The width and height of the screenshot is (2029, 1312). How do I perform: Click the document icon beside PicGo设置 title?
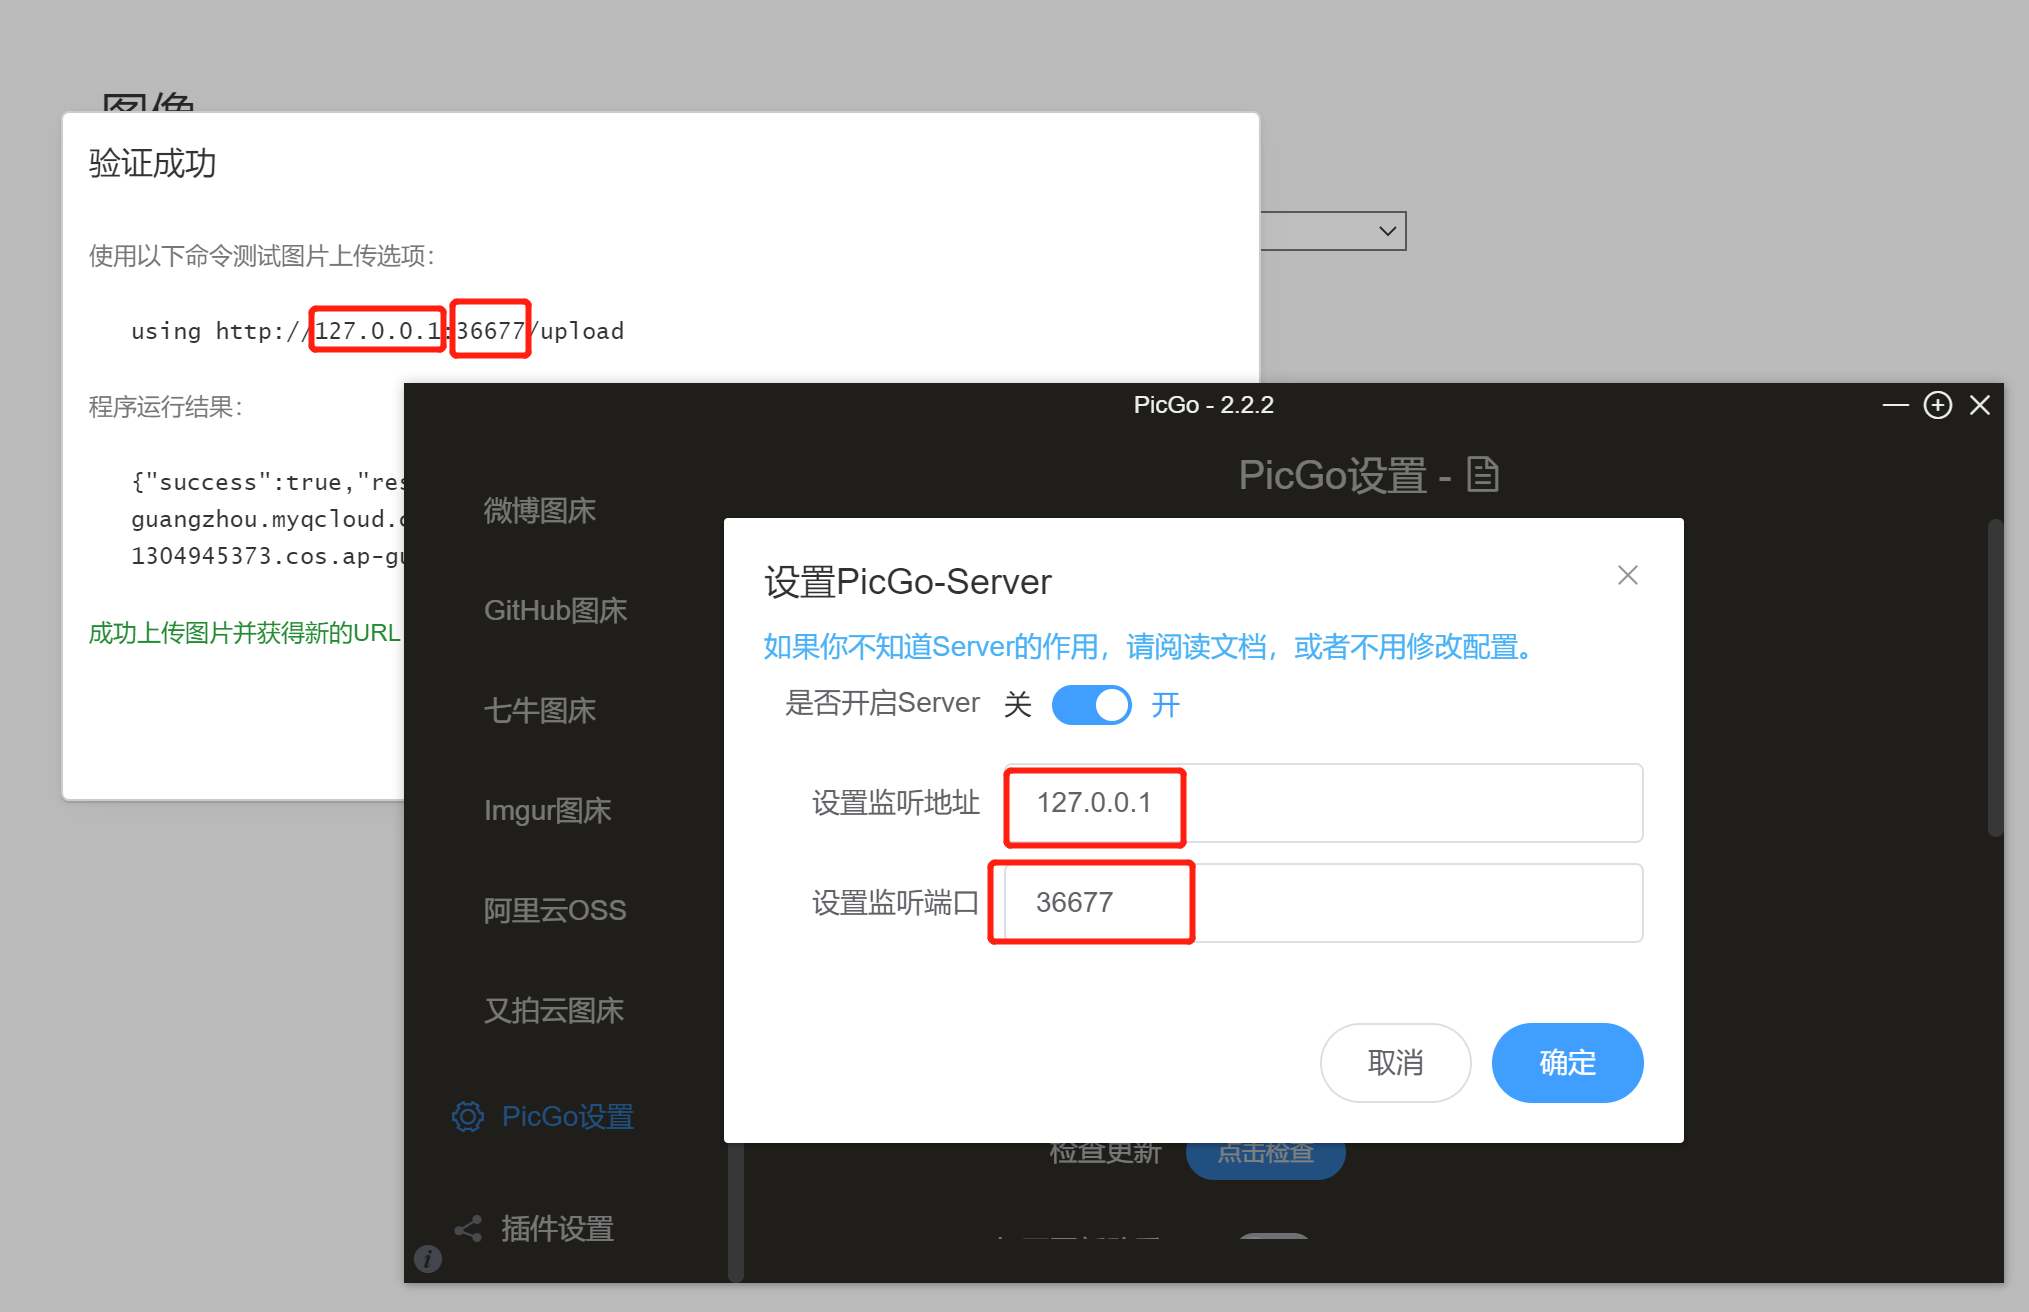coord(1482,474)
